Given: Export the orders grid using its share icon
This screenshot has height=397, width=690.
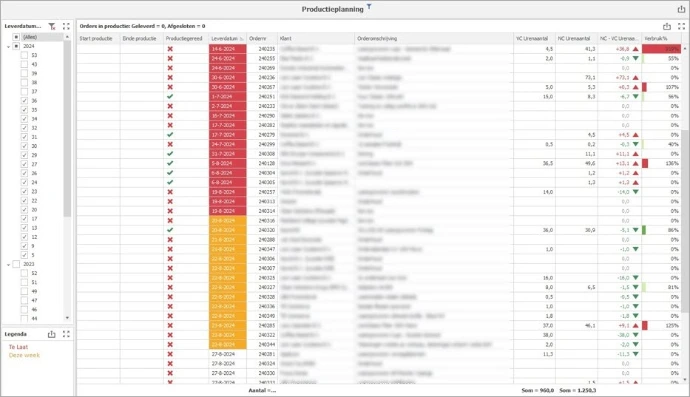Looking at the screenshot, I should point(667,26).
